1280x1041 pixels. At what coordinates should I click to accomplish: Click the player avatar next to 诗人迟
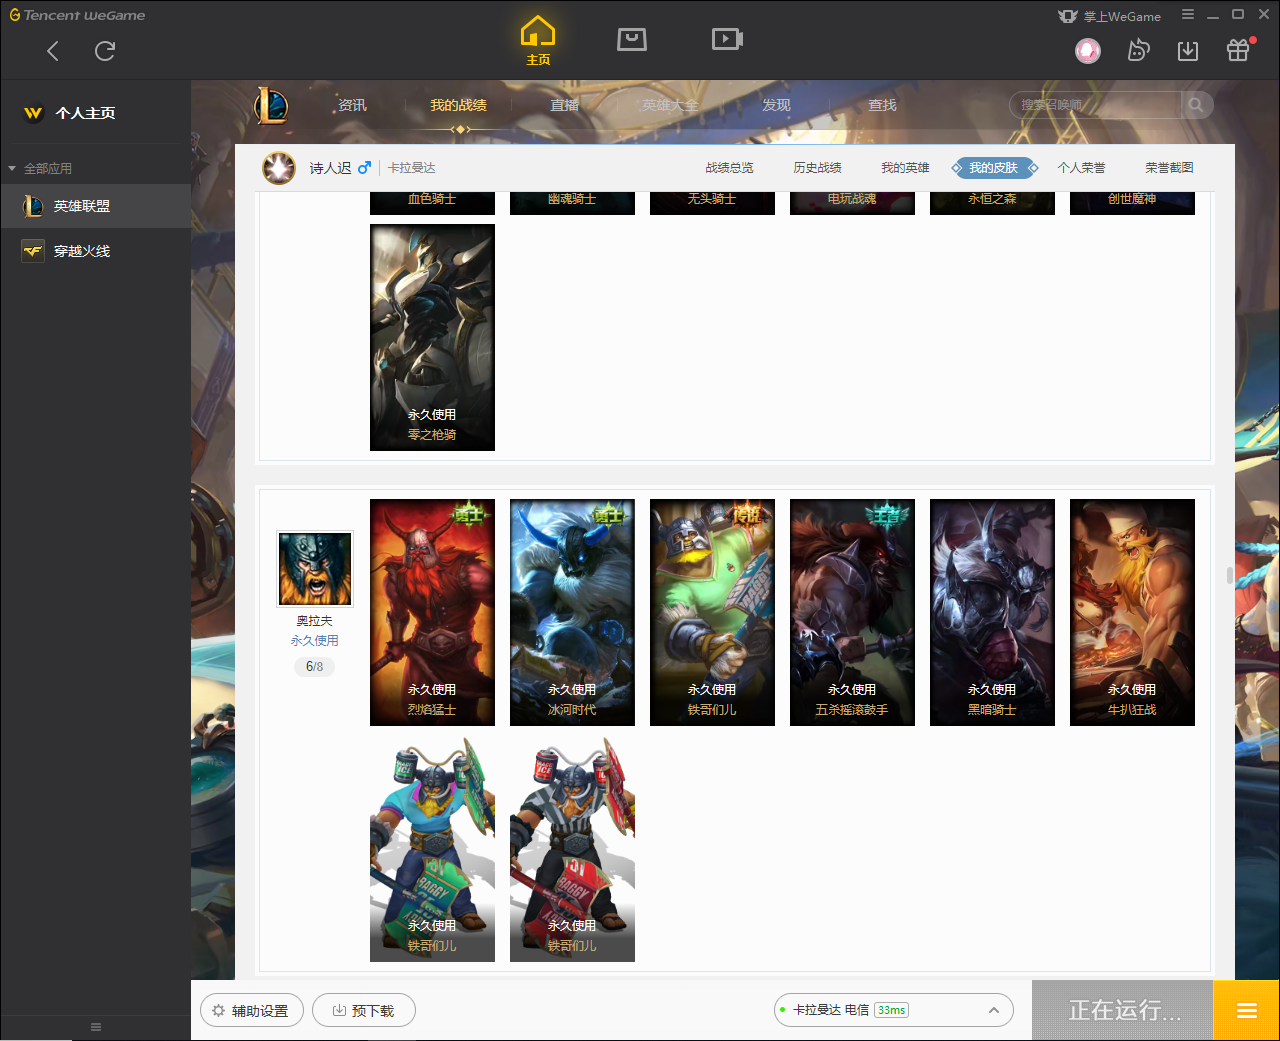[279, 168]
